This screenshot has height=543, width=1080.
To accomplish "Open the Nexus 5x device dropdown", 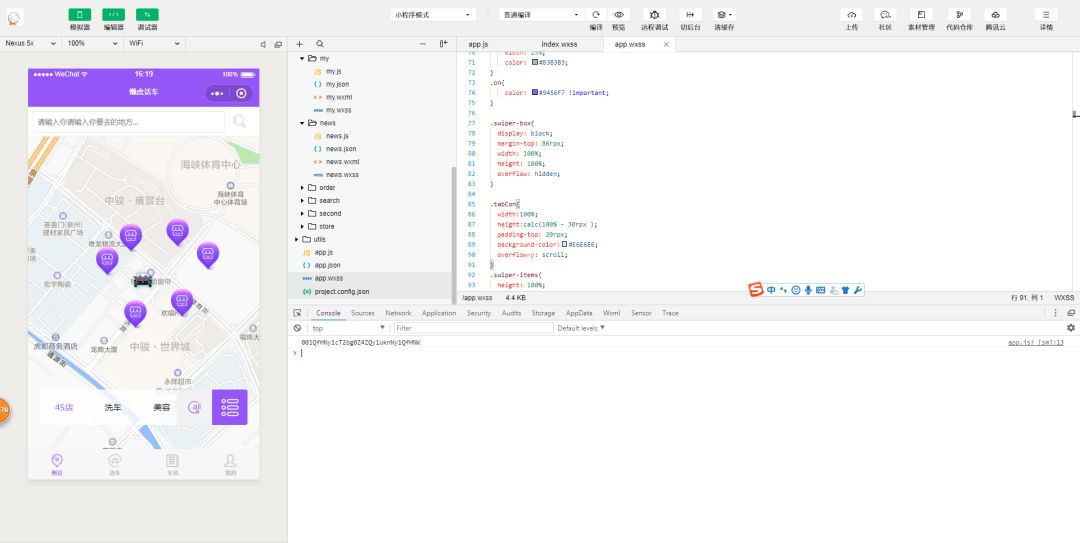I will click(x=30, y=43).
